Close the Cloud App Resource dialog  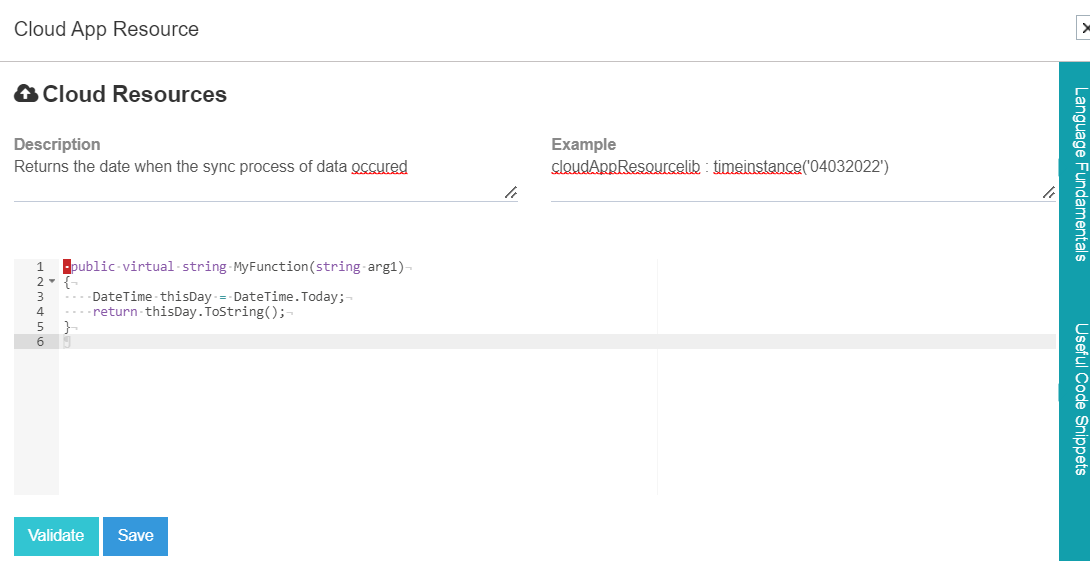coord(1084,29)
